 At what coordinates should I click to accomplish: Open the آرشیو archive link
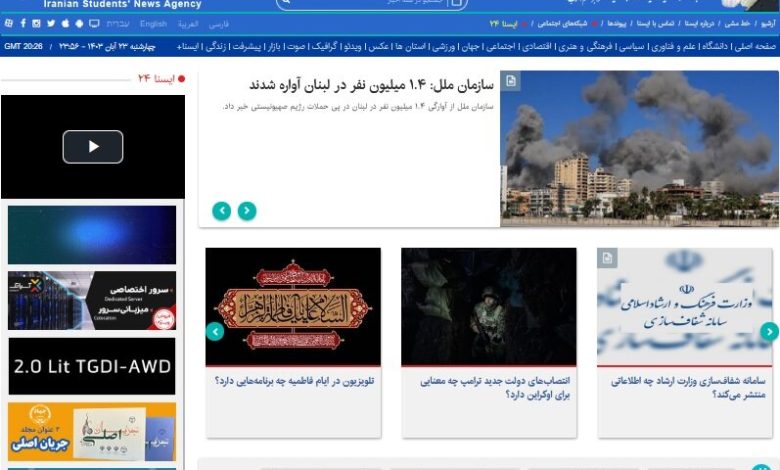tap(768, 23)
